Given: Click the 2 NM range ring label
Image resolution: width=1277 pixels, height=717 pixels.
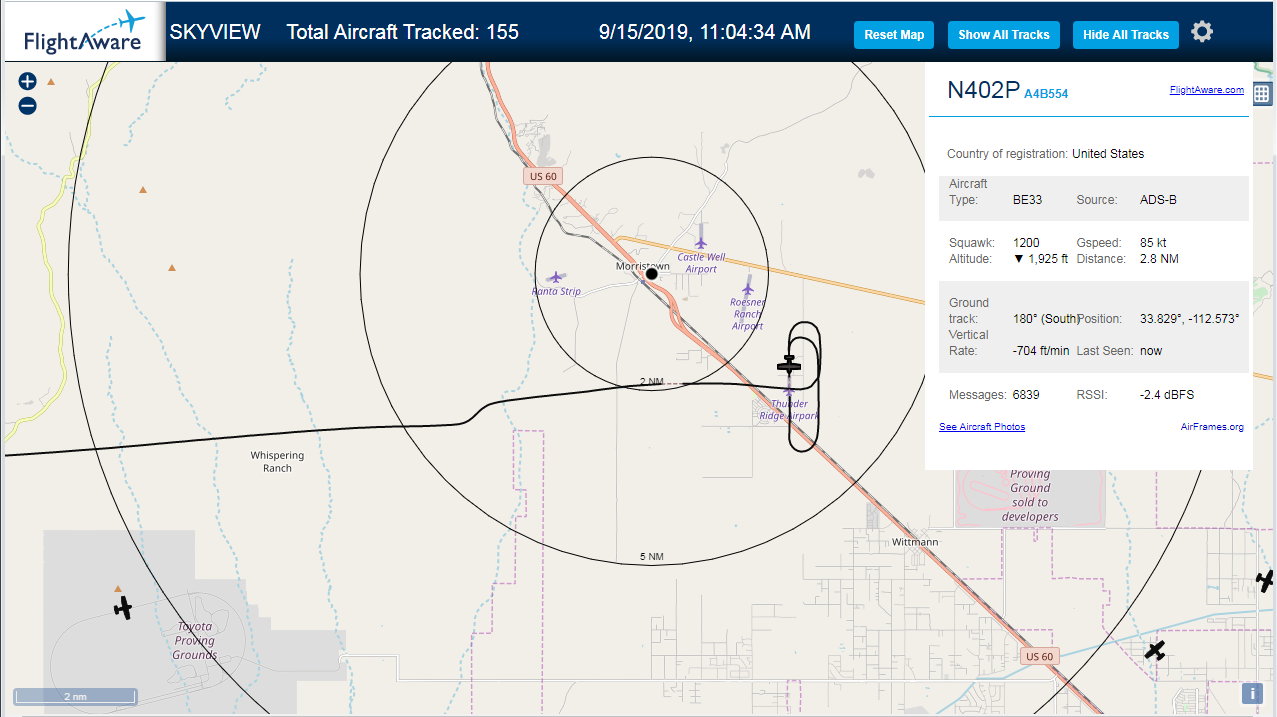Looking at the screenshot, I should click(x=651, y=382).
